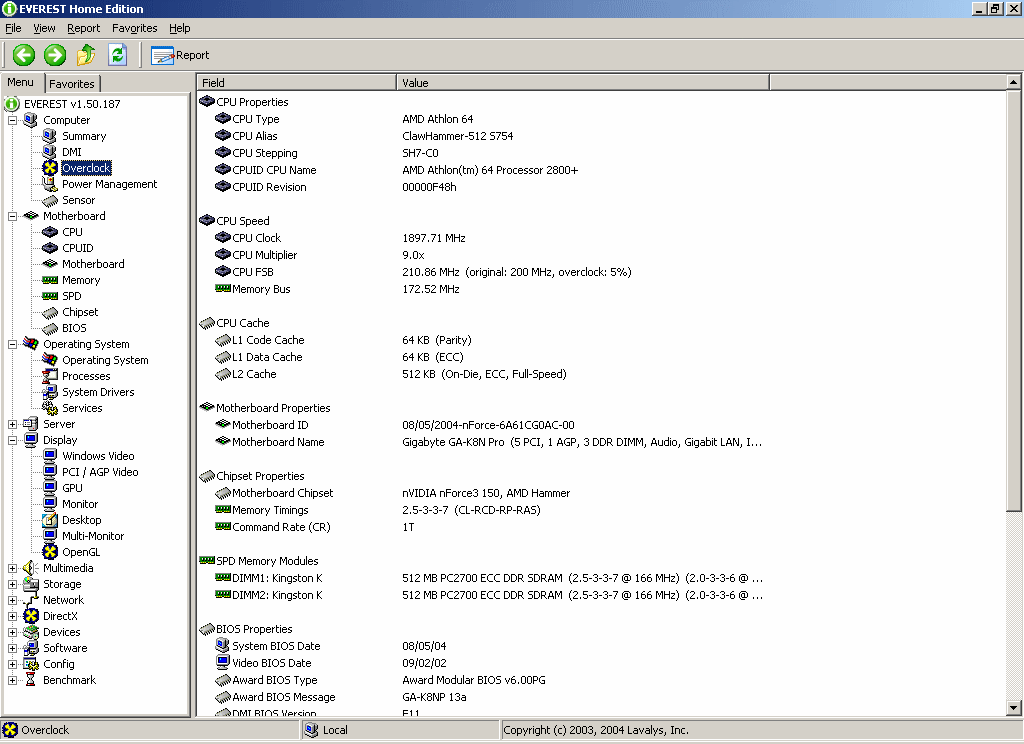The width and height of the screenshot is (1024, 744).
Task: Select the System Drivers icon
Action: (50, 392)
